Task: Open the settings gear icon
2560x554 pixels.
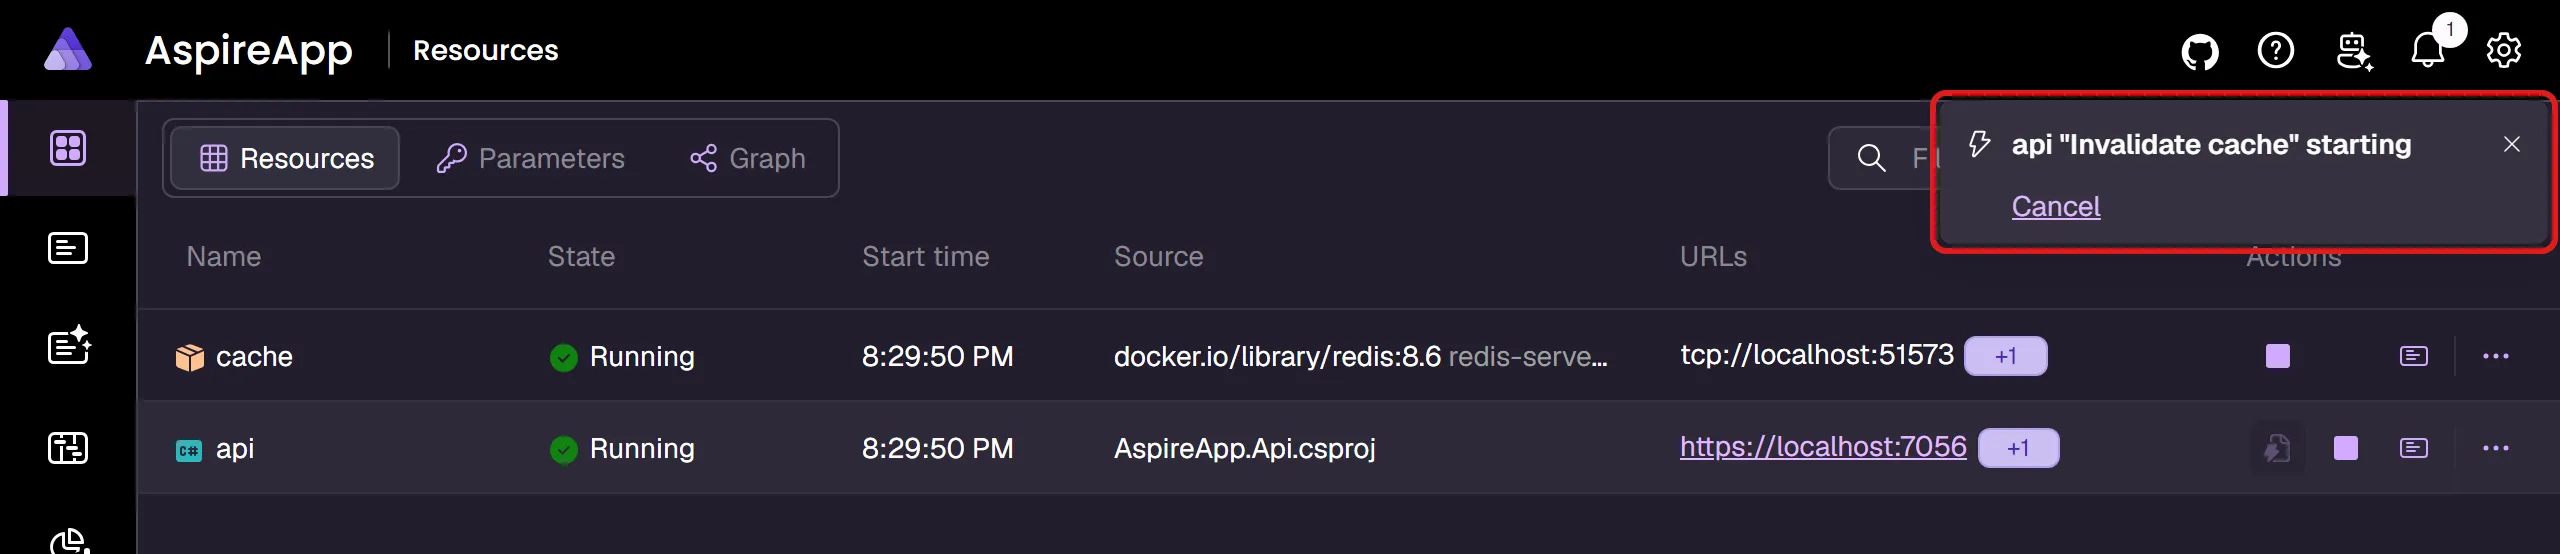Action: click(2504, 50)
